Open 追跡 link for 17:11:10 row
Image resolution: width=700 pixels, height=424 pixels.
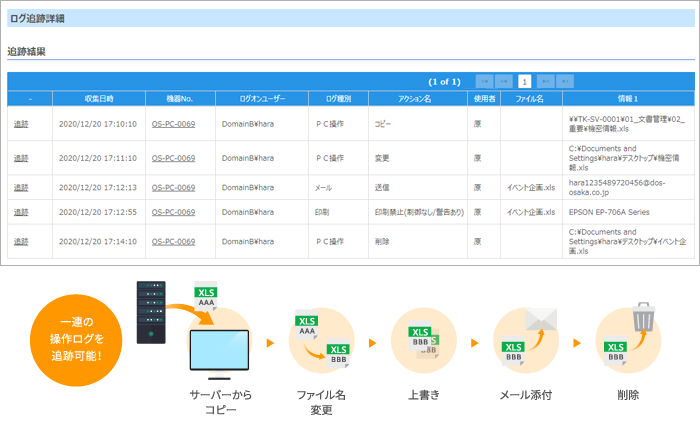coord(21,158)
